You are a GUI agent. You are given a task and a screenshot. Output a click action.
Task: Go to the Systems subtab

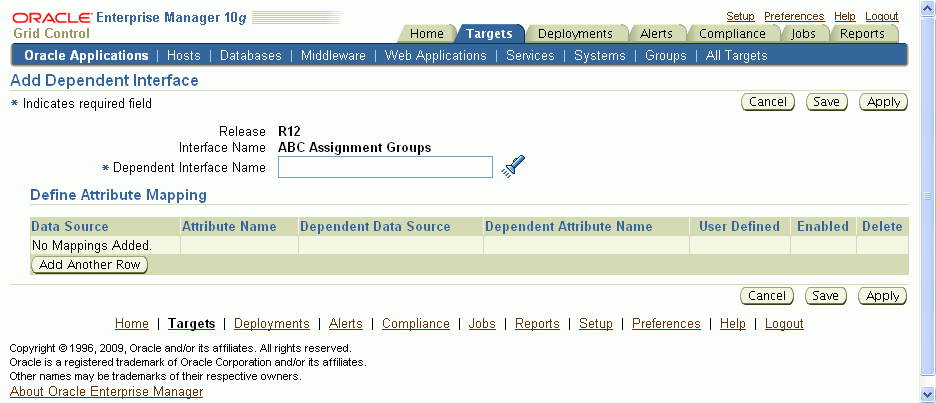pos(600,56)
